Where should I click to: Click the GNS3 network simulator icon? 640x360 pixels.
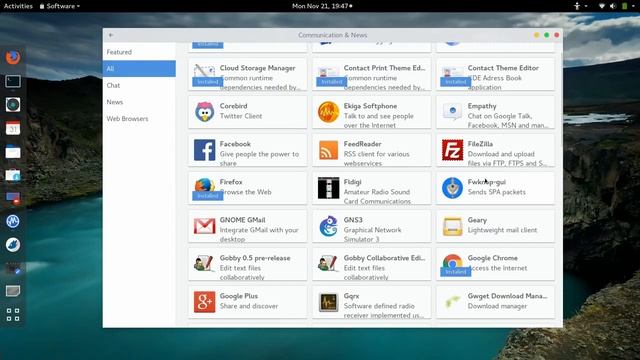coord(329,226)
